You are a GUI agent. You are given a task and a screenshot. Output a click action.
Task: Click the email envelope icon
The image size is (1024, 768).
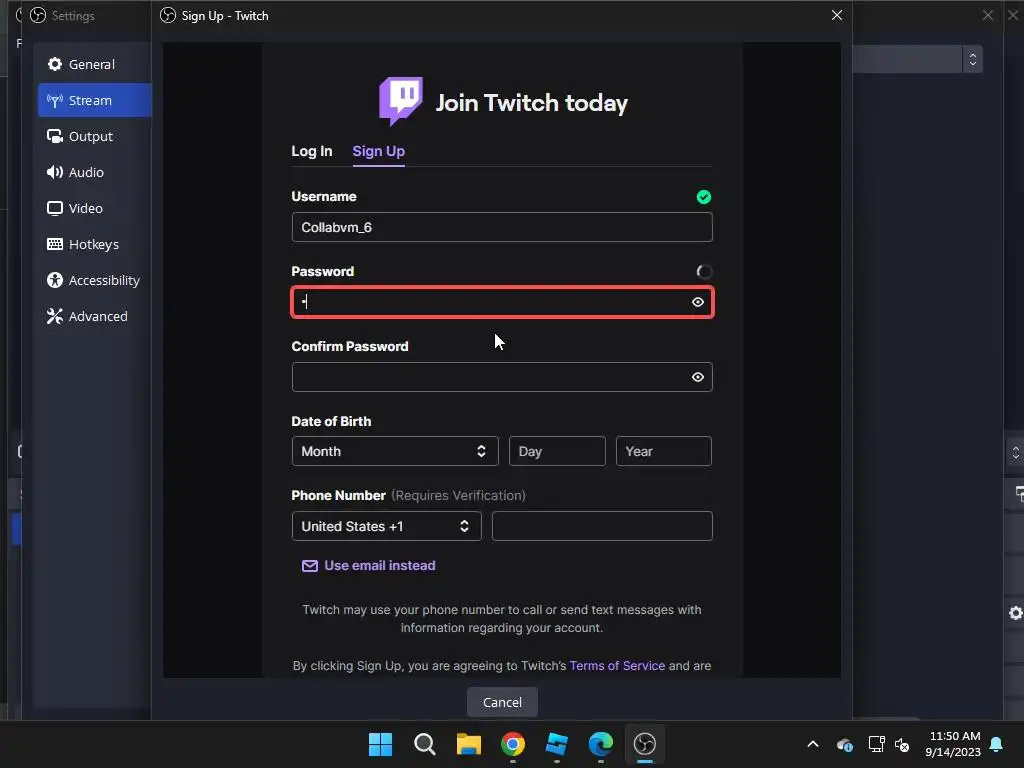point(310,566)
